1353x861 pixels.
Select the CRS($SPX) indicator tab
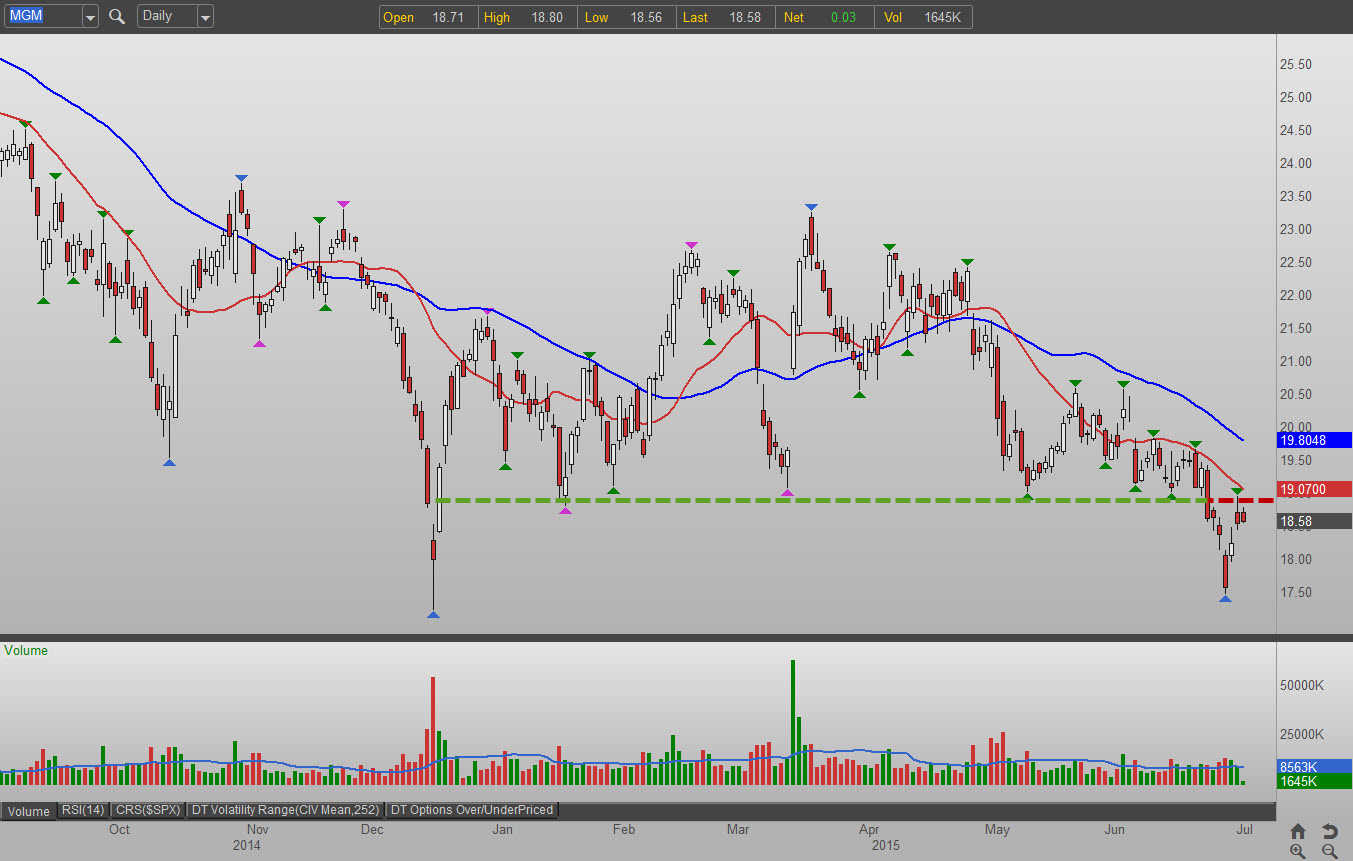(147, 810)
